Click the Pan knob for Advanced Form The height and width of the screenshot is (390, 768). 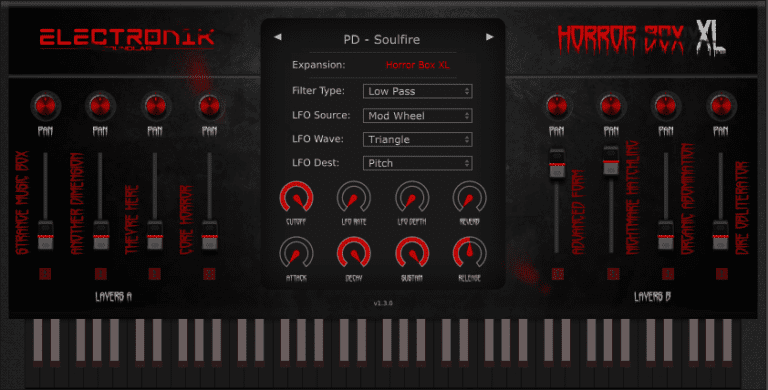(x=557, y=105)
